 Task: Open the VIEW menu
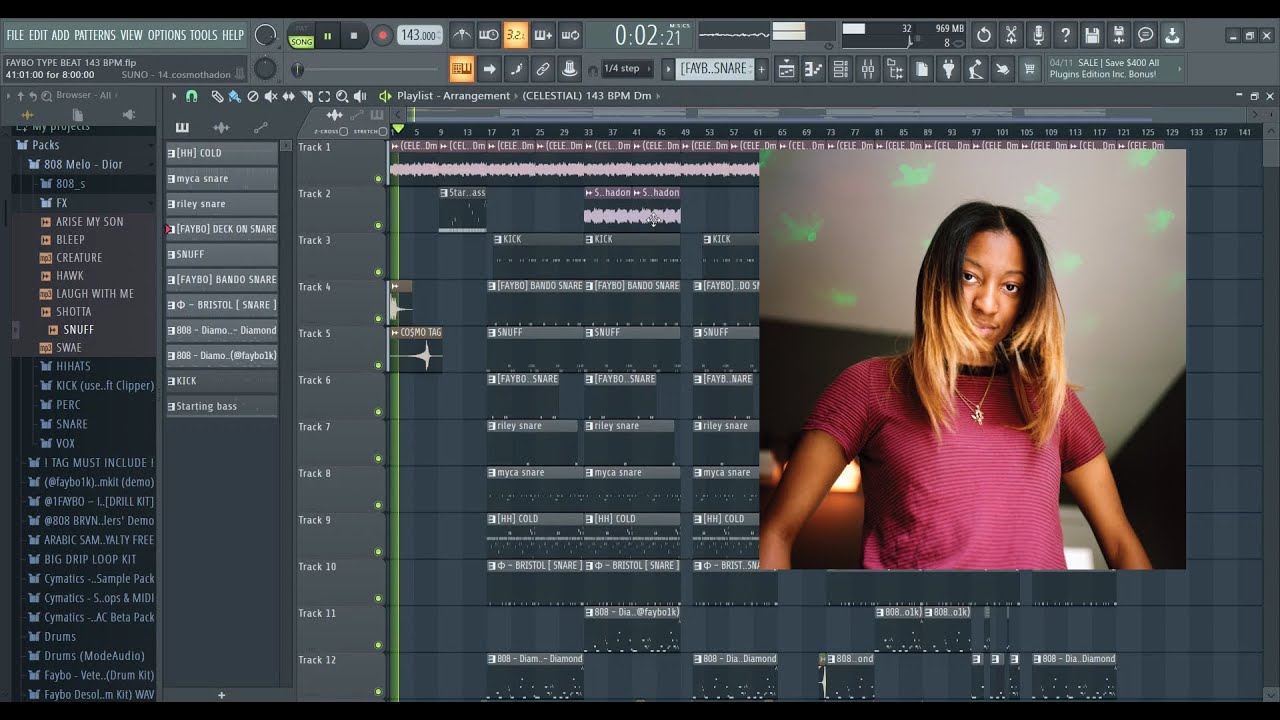pyautogui.click(x=132, y=35)
